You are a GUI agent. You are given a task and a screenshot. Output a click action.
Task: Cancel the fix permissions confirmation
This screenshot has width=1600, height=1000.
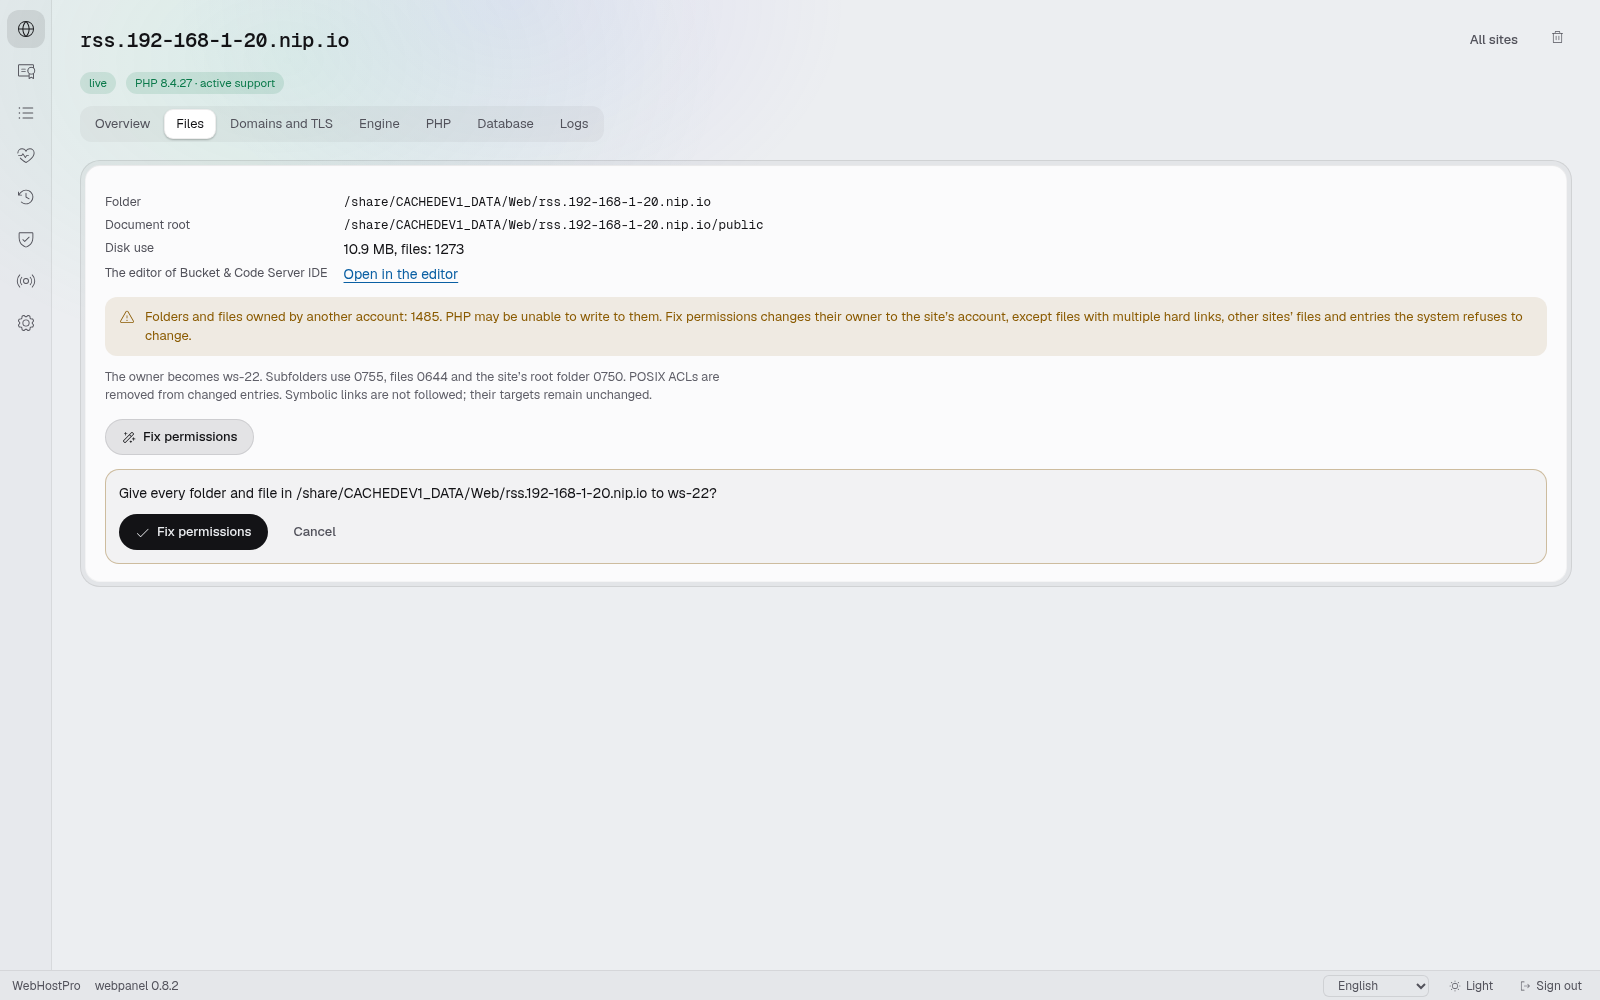pos(314,532)
